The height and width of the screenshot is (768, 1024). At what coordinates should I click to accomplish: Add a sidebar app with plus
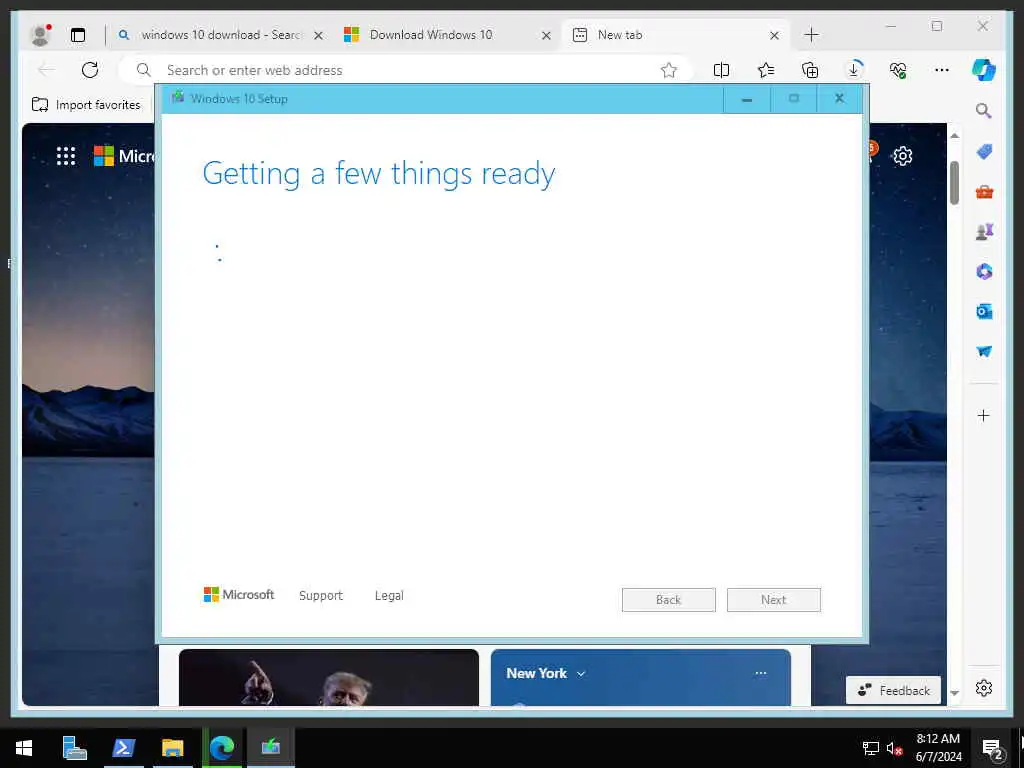984,415
